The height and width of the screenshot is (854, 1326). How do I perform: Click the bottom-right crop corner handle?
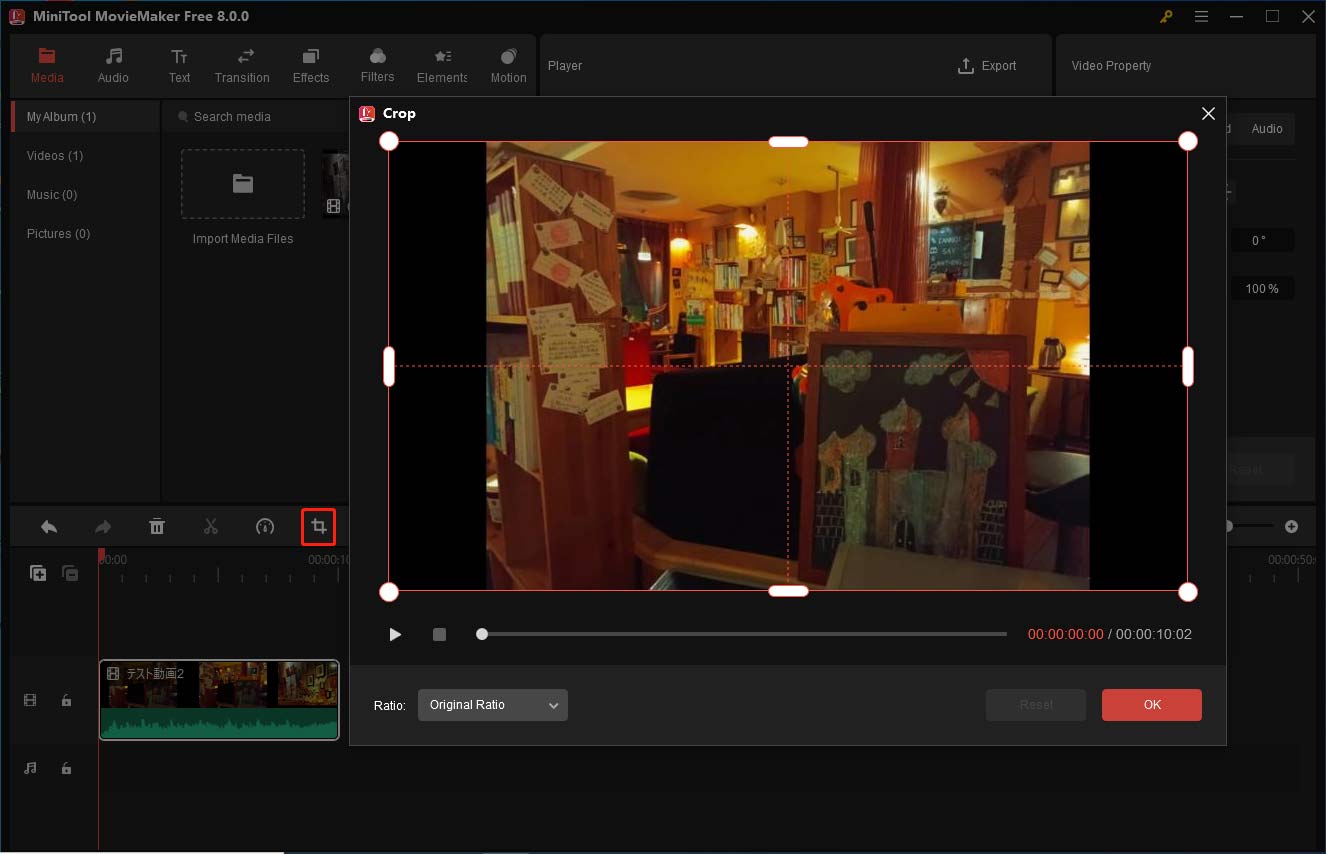(1188, 592)
